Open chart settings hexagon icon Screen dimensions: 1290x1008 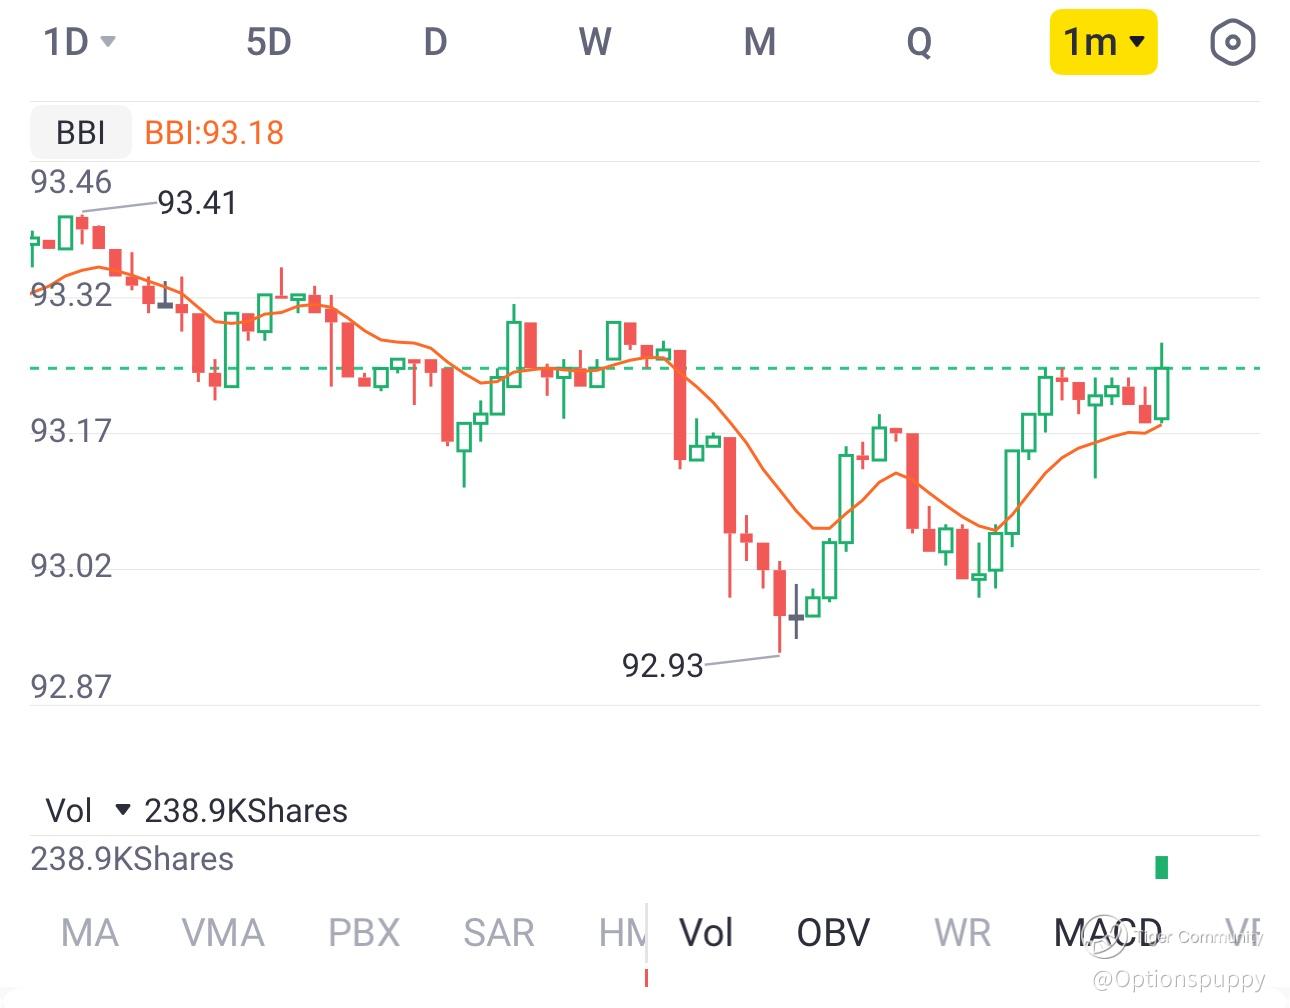[x=1231, y=43]
